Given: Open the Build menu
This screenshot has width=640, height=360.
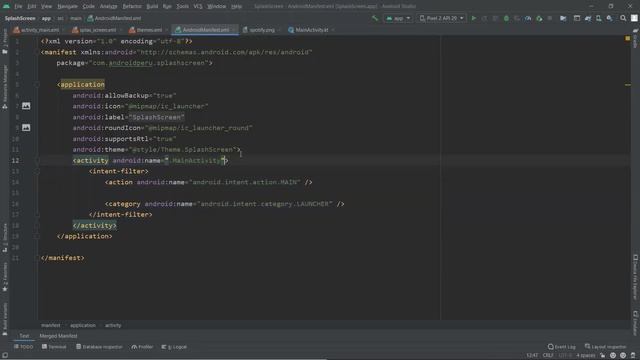Looking at the screenshot, I should pos(152,6).
